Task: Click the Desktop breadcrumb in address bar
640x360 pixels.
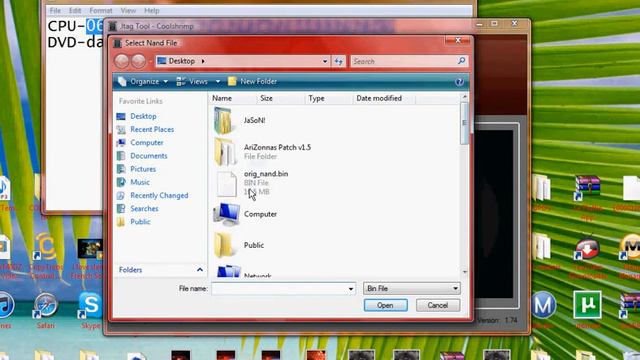Action: [182, 61]
